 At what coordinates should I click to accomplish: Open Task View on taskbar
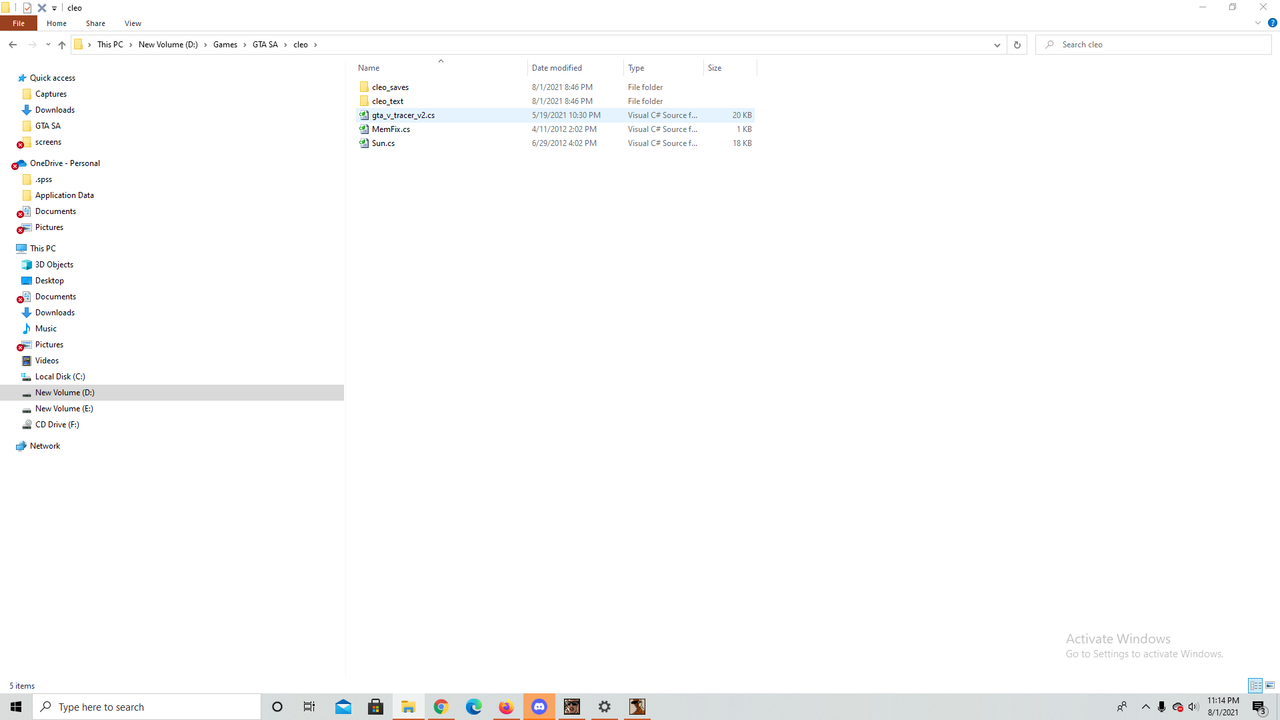pyautogui.click(x=309, y=707)
